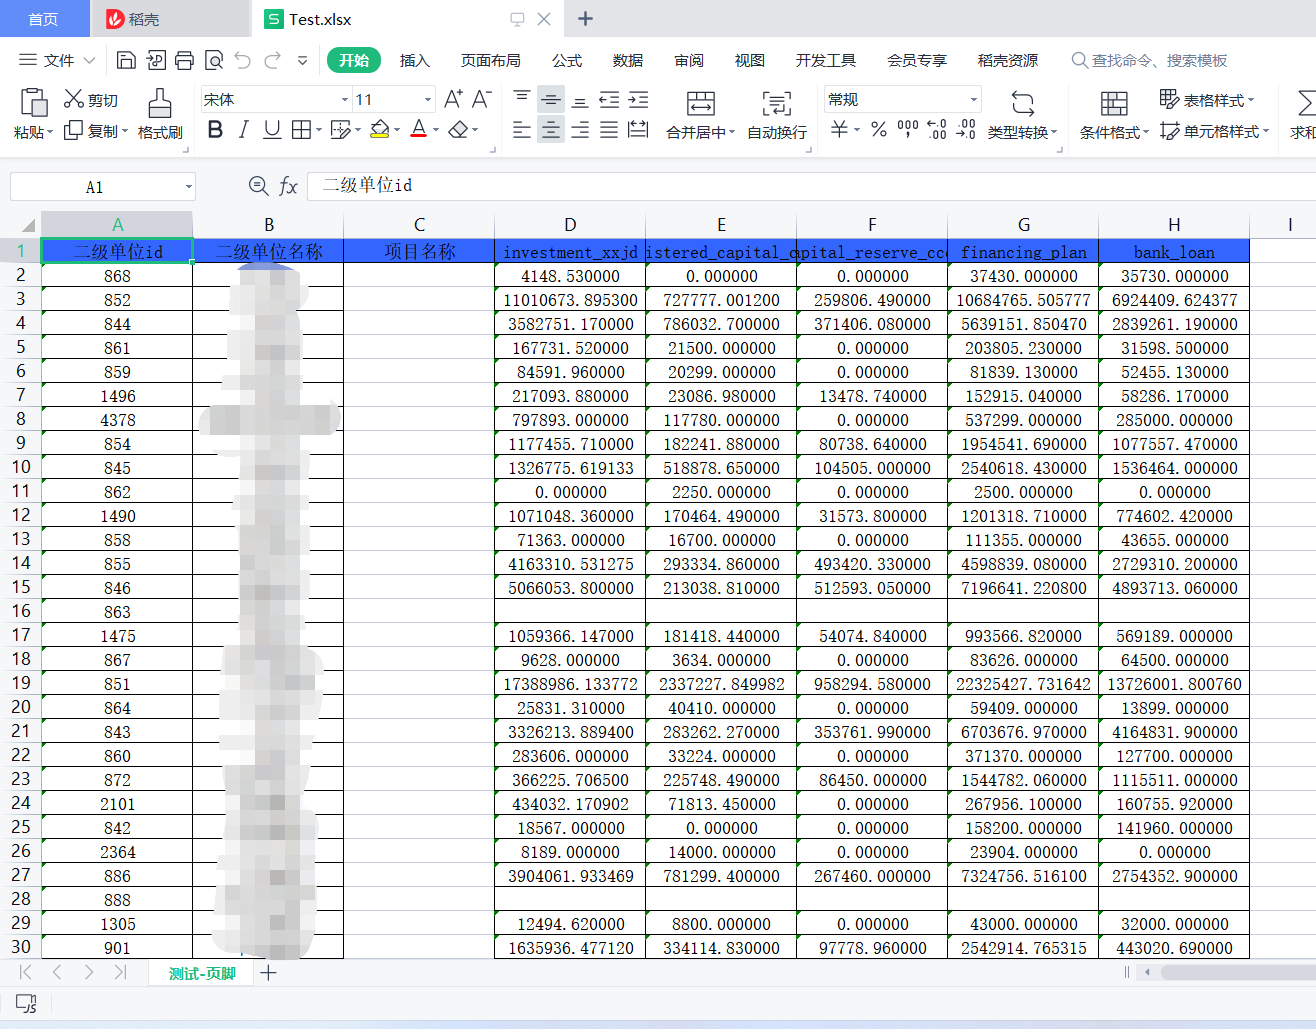The height and width of the screenshot is (1029, 1316).
Task: Switch to the 数据 ribbon tab
Action: (627, 60)
